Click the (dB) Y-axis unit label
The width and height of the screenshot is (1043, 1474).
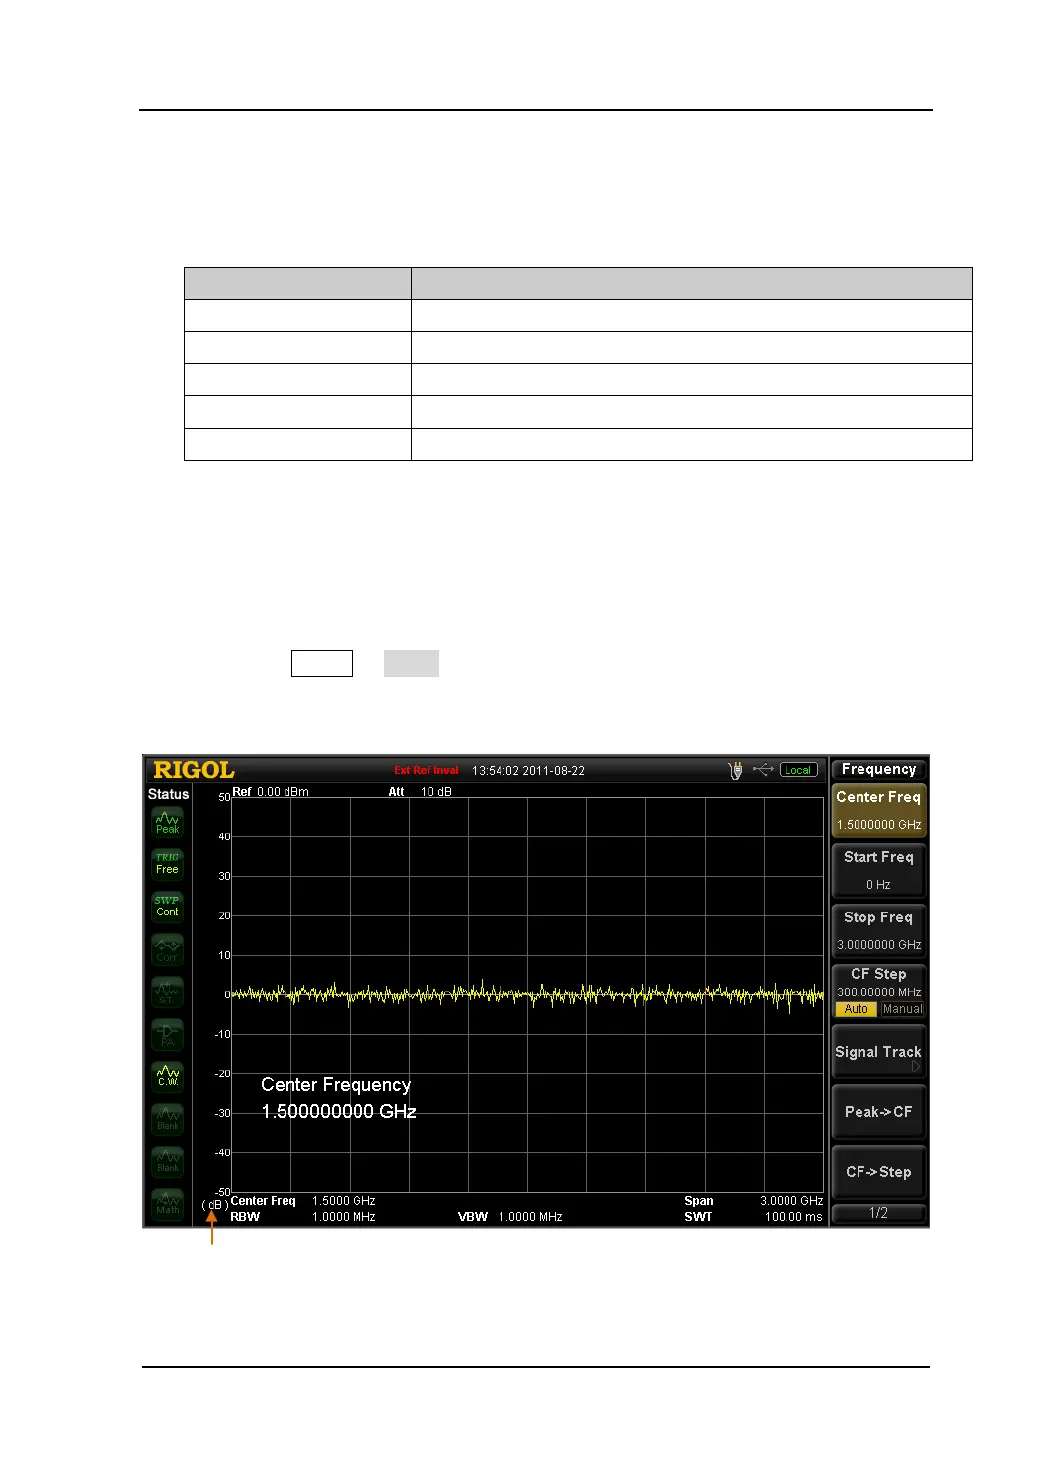tap(214, 1205)
